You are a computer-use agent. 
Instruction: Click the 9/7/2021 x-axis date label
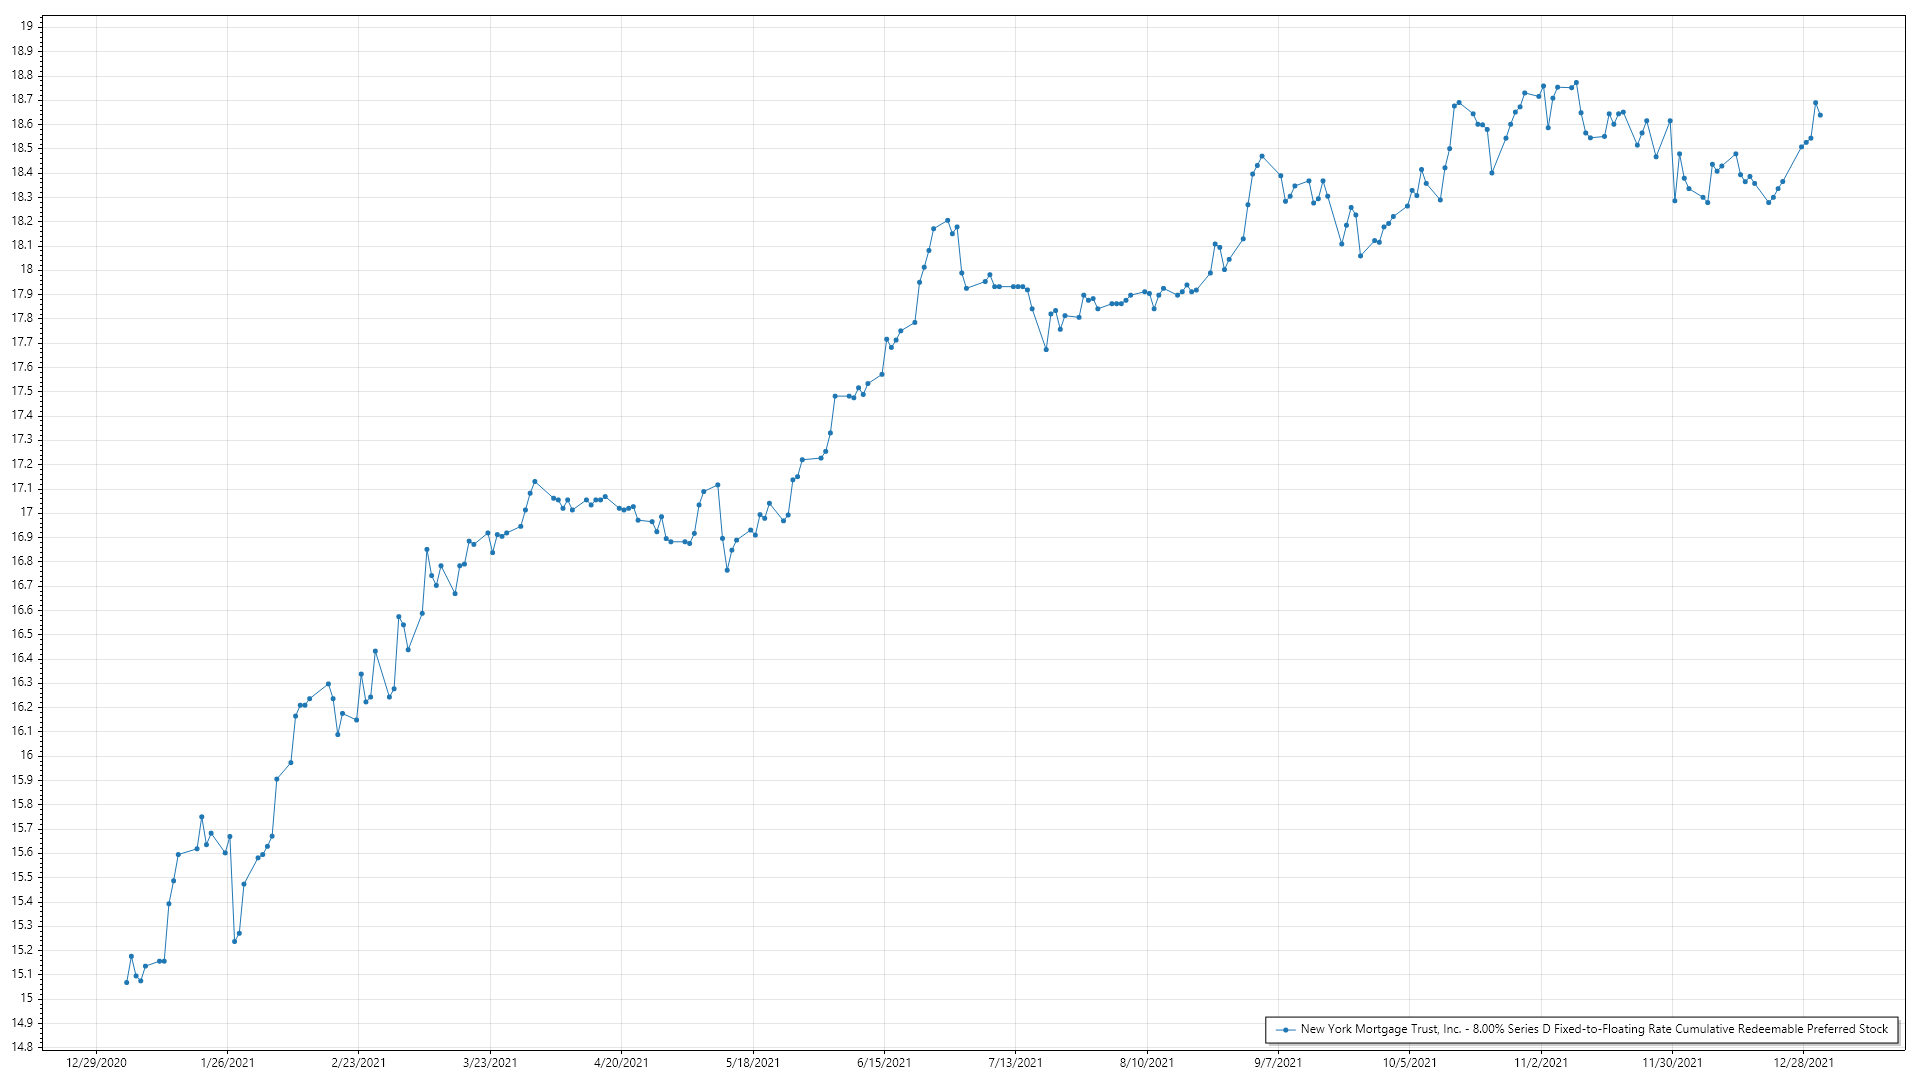[x=1278, y=1062]
